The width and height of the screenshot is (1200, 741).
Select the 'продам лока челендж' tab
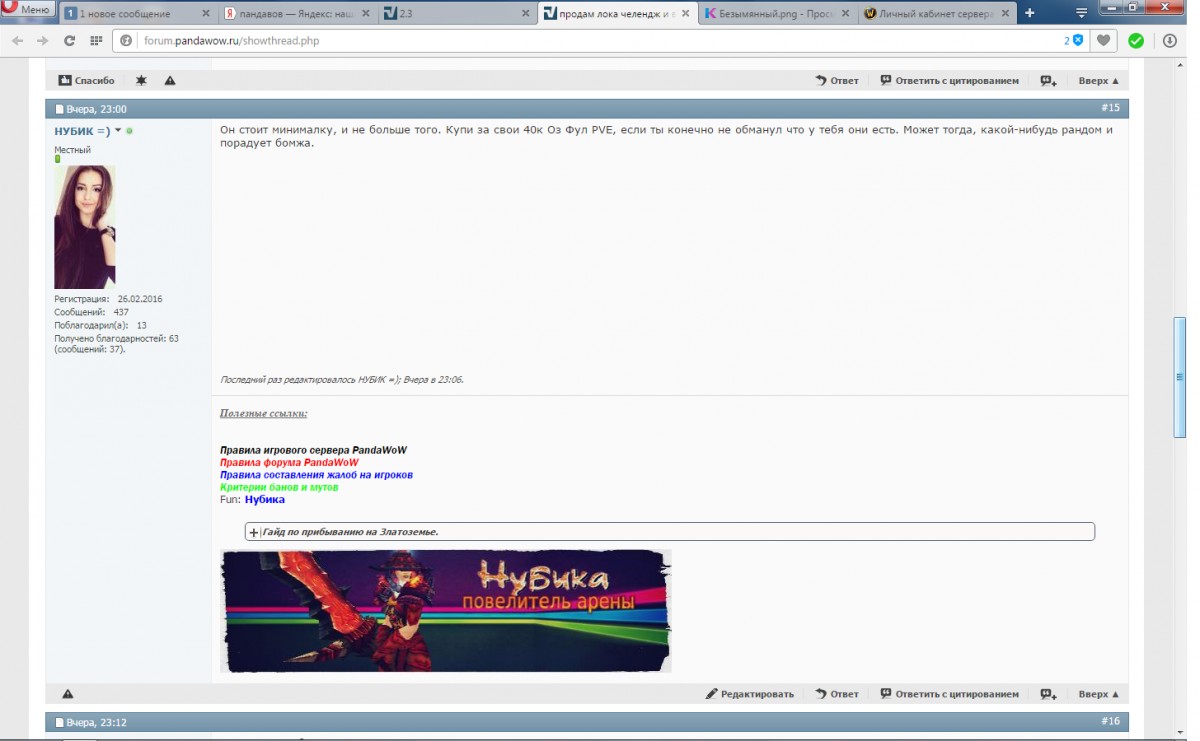pos(617,14)
